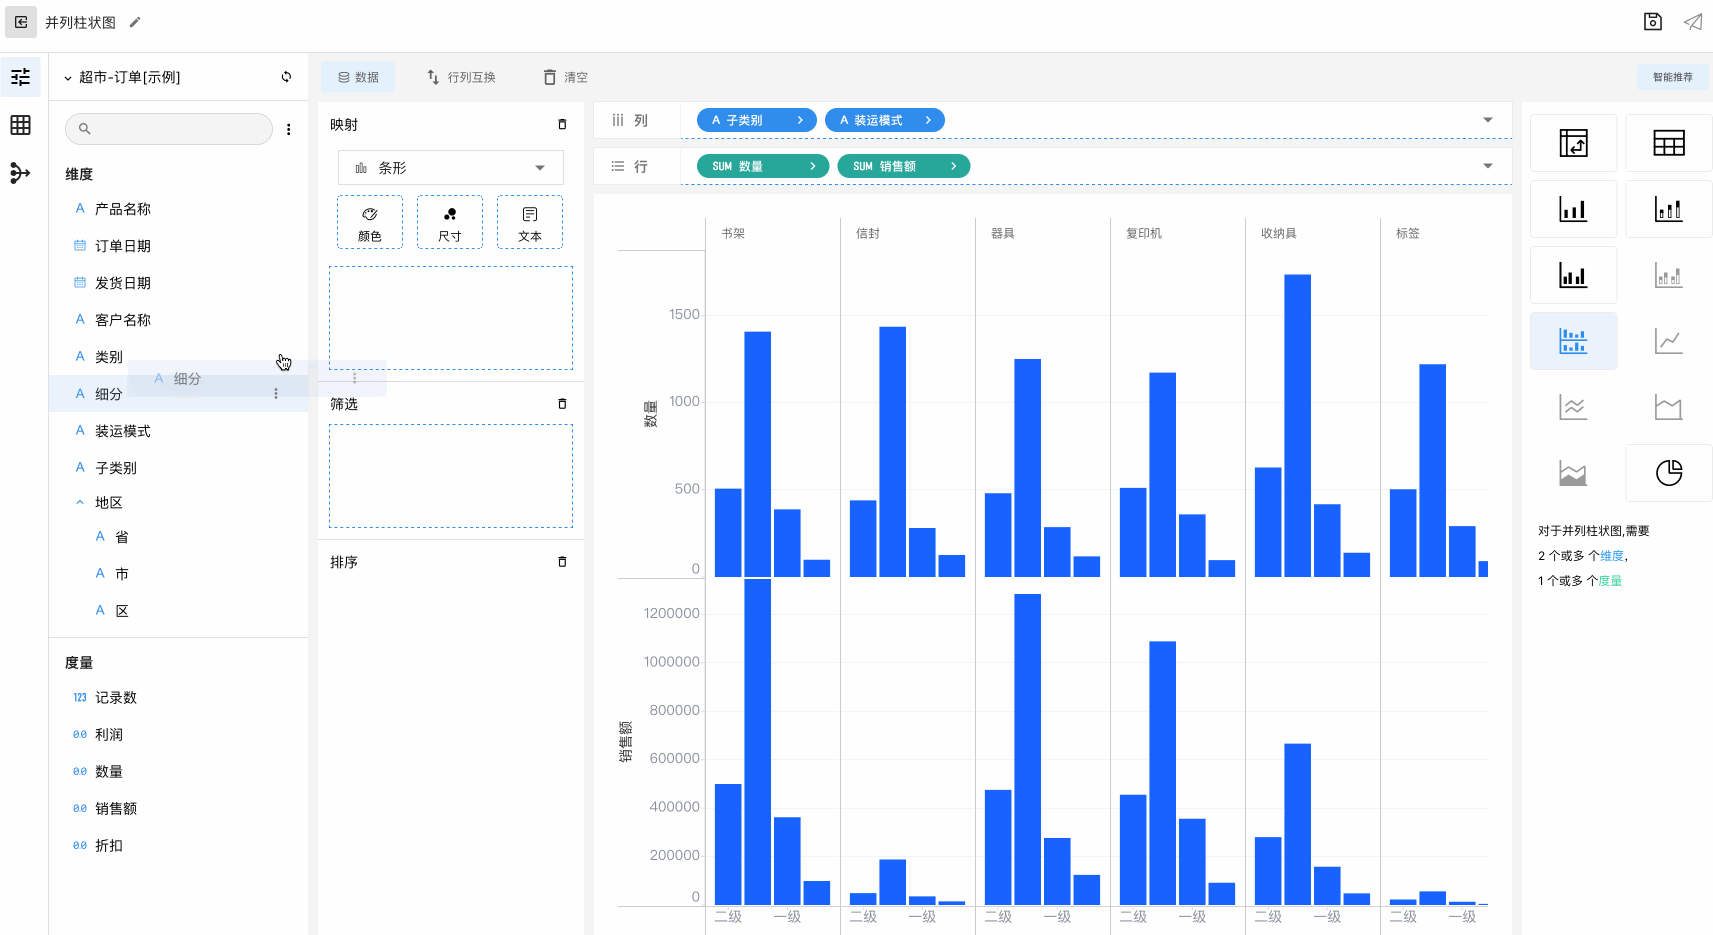This screenshot has width=1713, height=935.
Task: Open the field list more-options menu
Action: point(289,129)
